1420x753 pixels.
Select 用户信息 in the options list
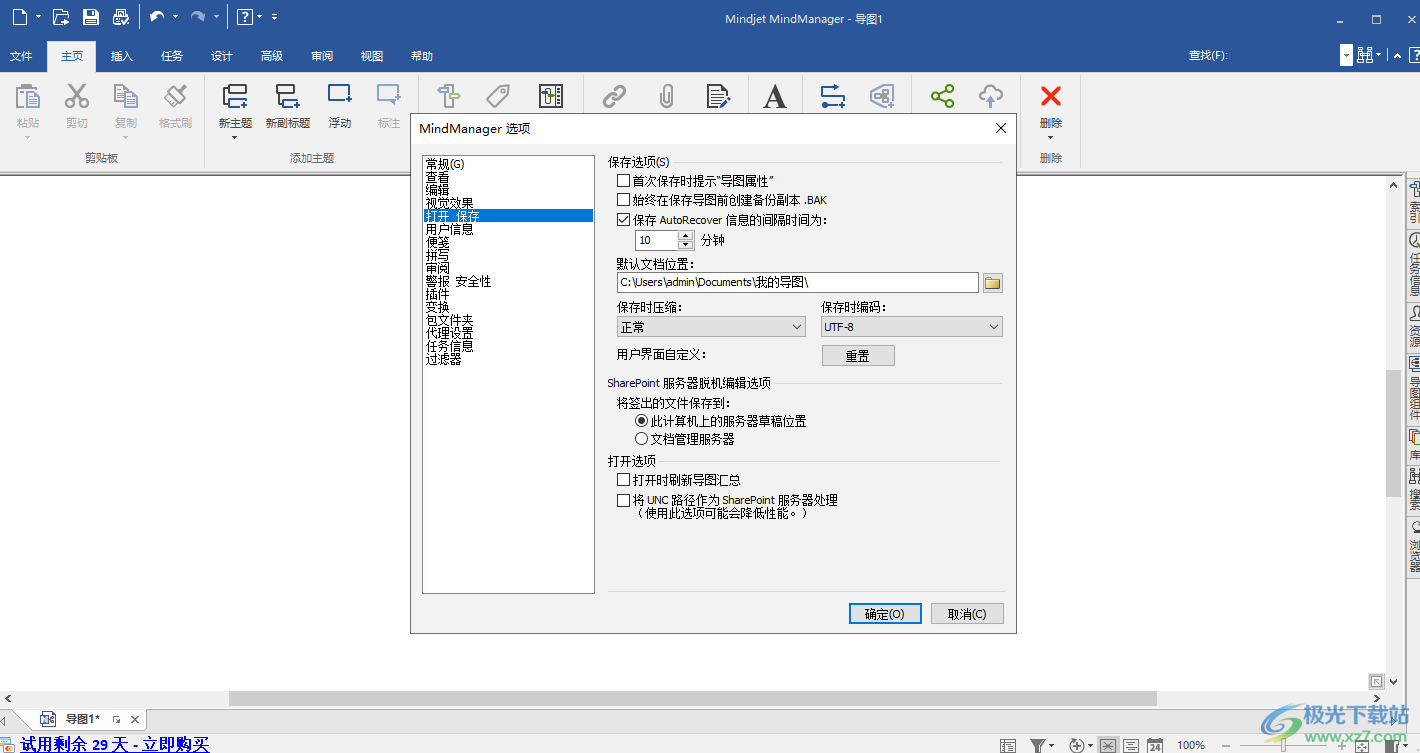[449, 229]
